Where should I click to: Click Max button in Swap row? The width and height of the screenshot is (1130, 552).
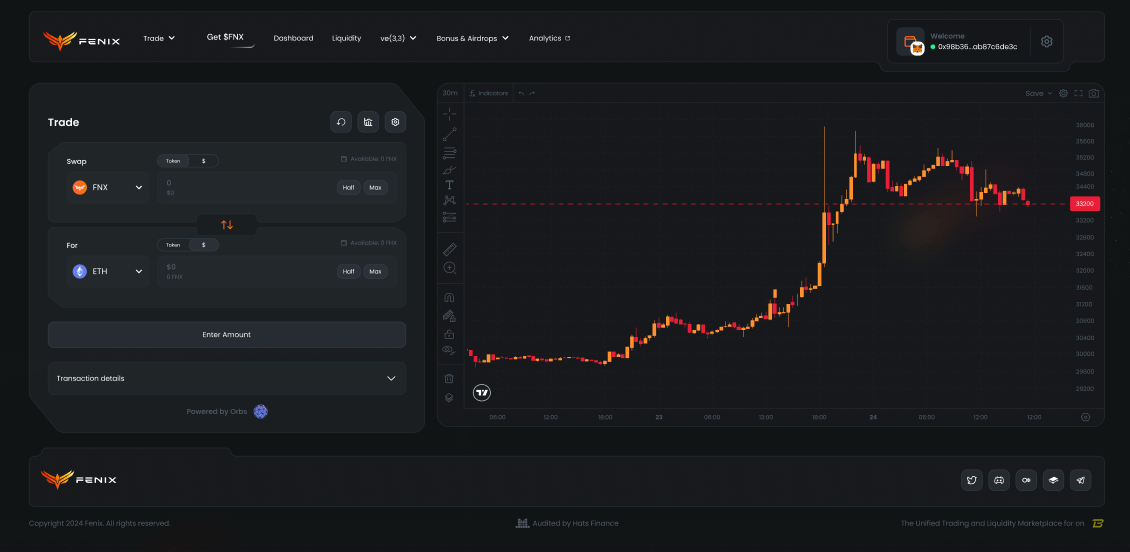(375, 187)
